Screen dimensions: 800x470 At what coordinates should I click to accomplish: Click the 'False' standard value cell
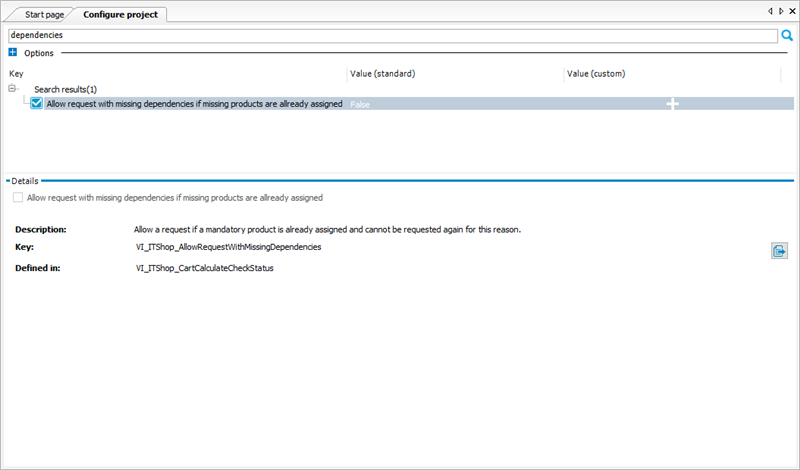tap(360, 104)
